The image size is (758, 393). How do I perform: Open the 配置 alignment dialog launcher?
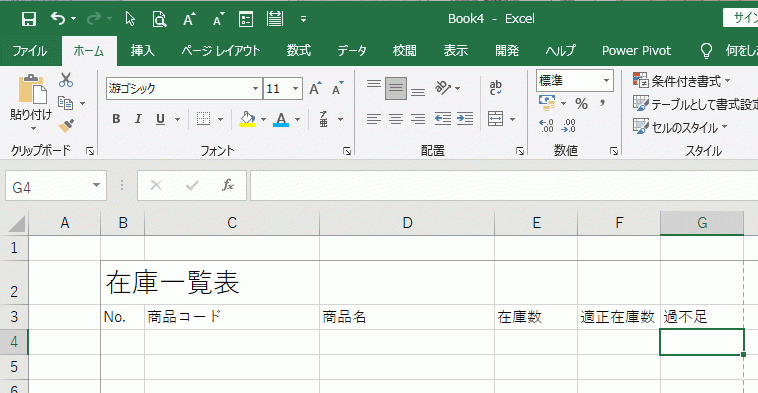520,151
